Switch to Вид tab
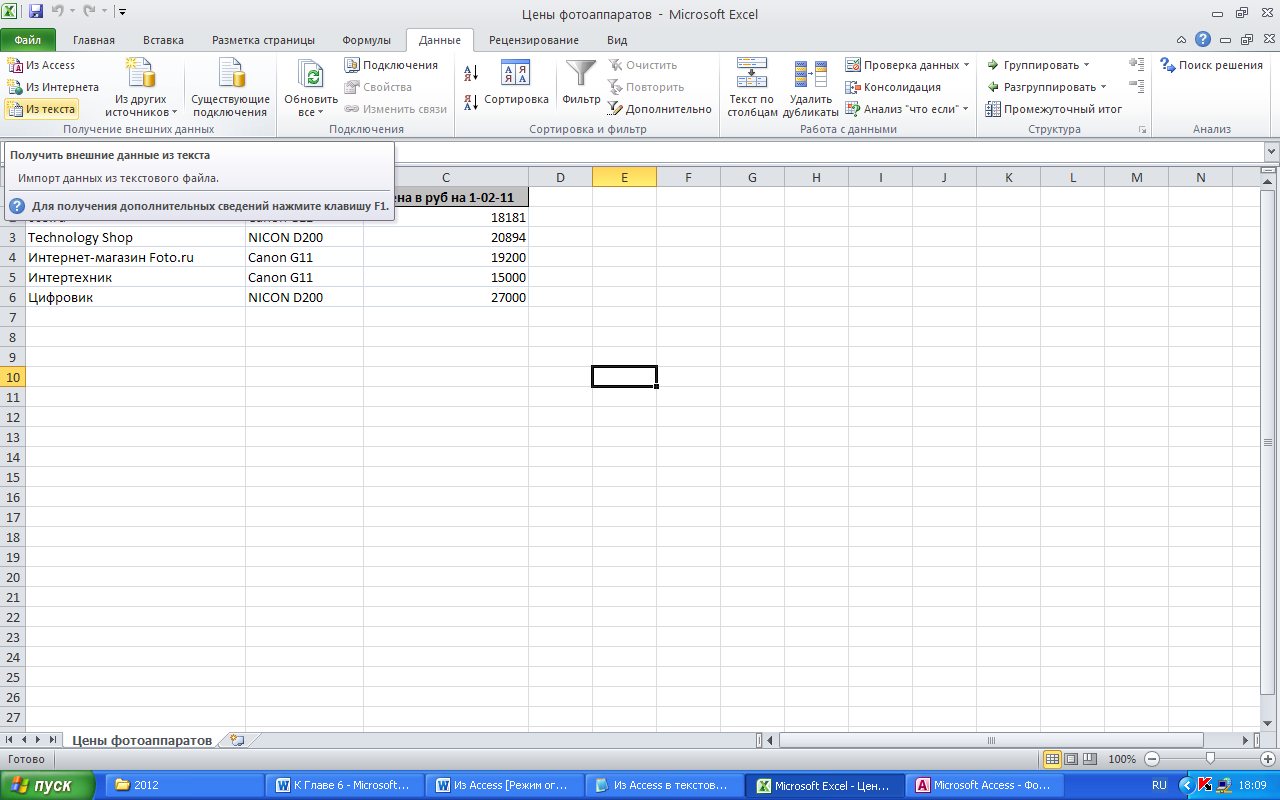The image size is (1280, 800). pyautogui.click(x=617, y=40)
